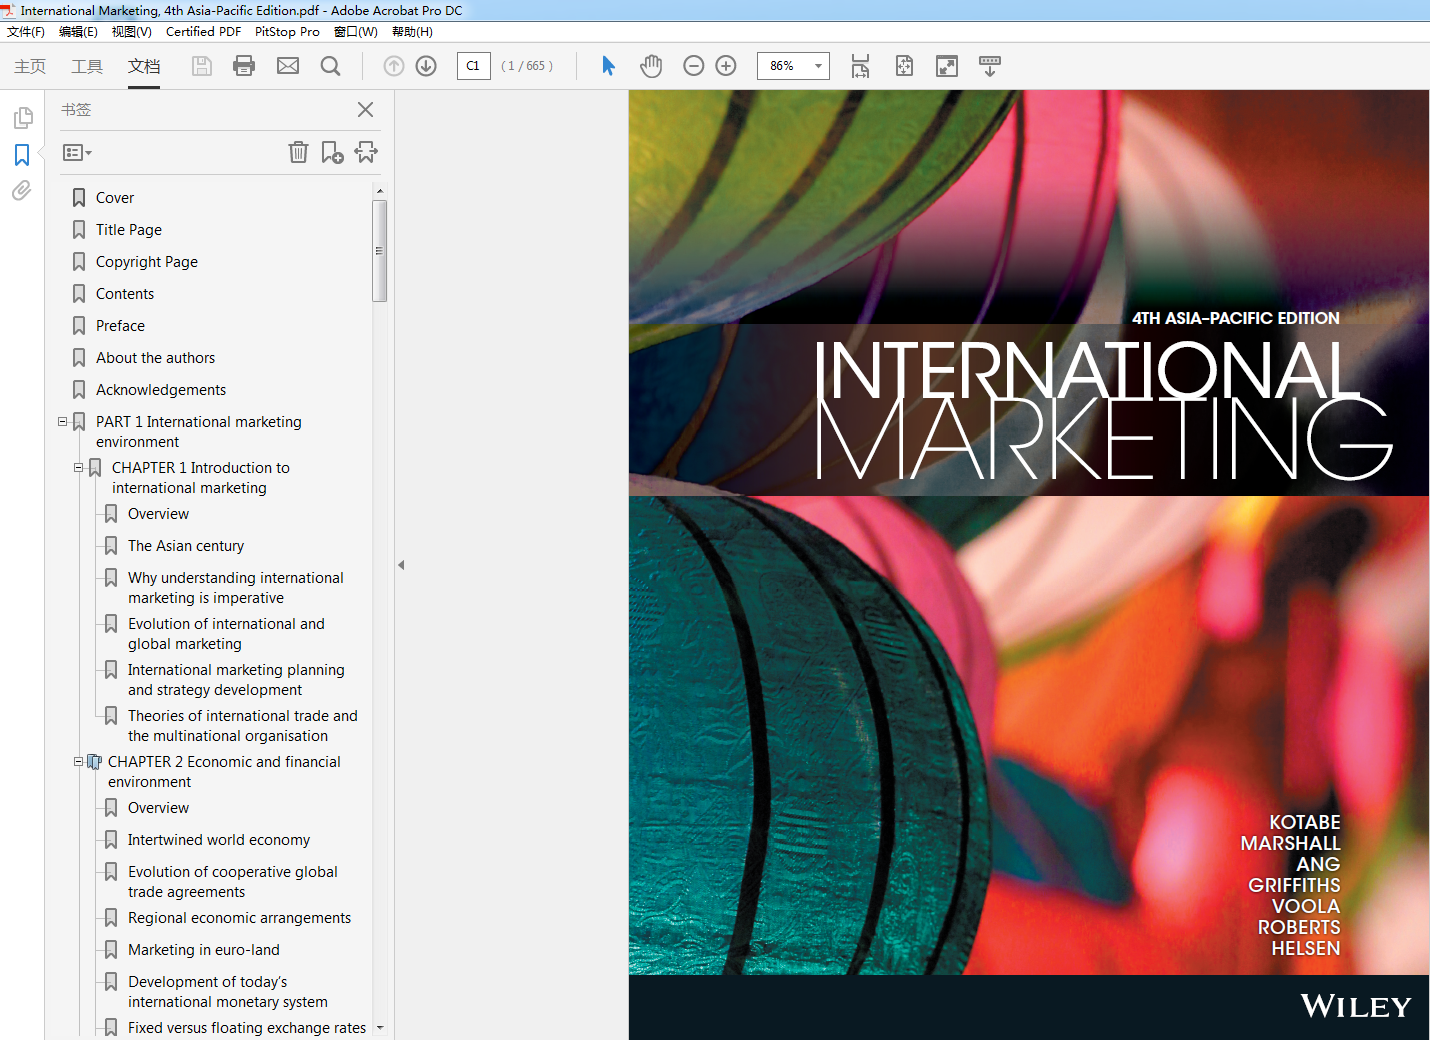Open Certified PDF menu
Viewport: 1430px width, 1040px height.
tap(203, 32)
